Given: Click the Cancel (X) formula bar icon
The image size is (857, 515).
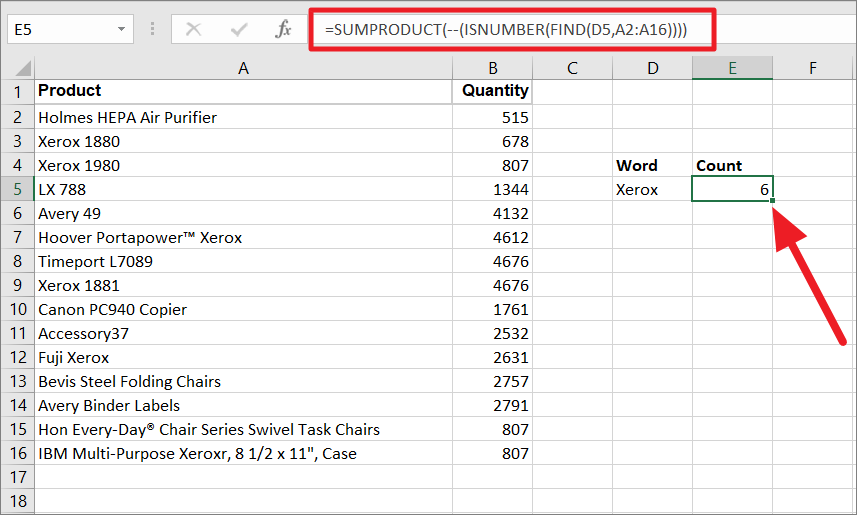Looking at the screenshot, I should pyautogui.click(x=193, y=29).
